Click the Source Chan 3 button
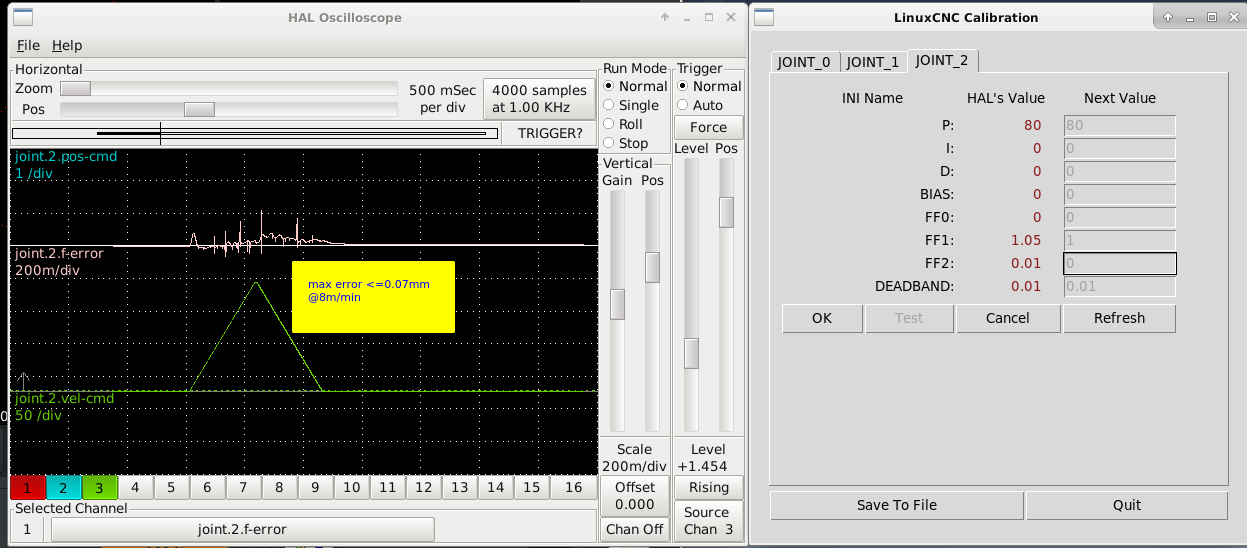The height and width of the screenshot is (548, 1247). pyautogui.click(x=708, y=520)
